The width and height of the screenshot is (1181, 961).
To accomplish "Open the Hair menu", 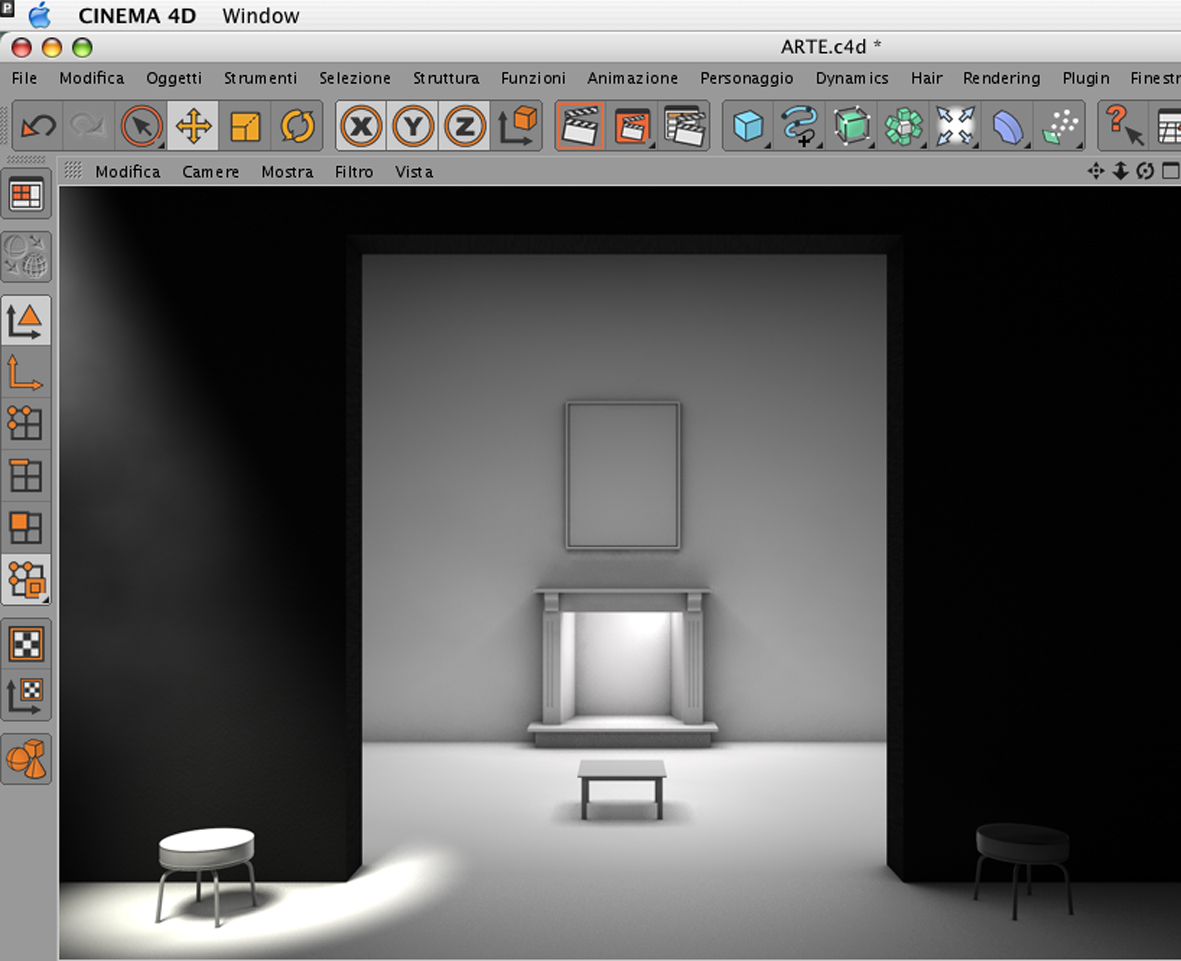I will [926, 78].
